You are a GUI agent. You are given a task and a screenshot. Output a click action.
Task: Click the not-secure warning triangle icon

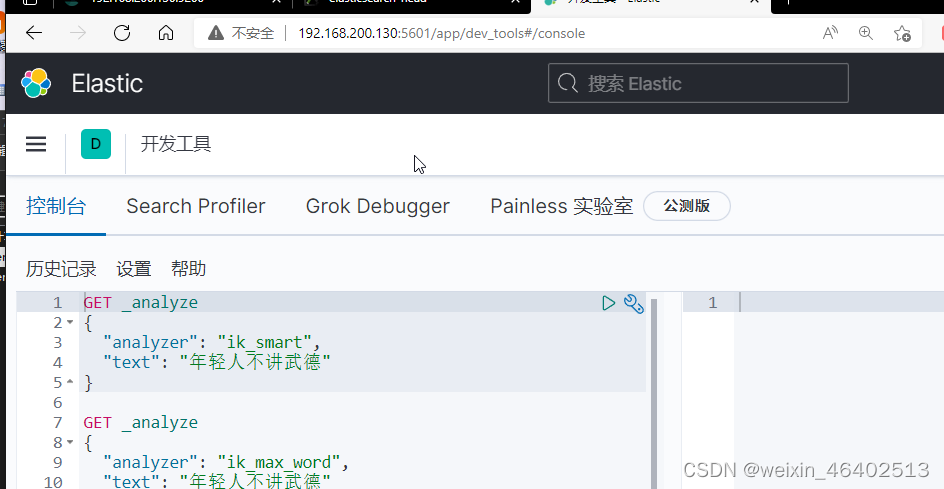(216, 33)
